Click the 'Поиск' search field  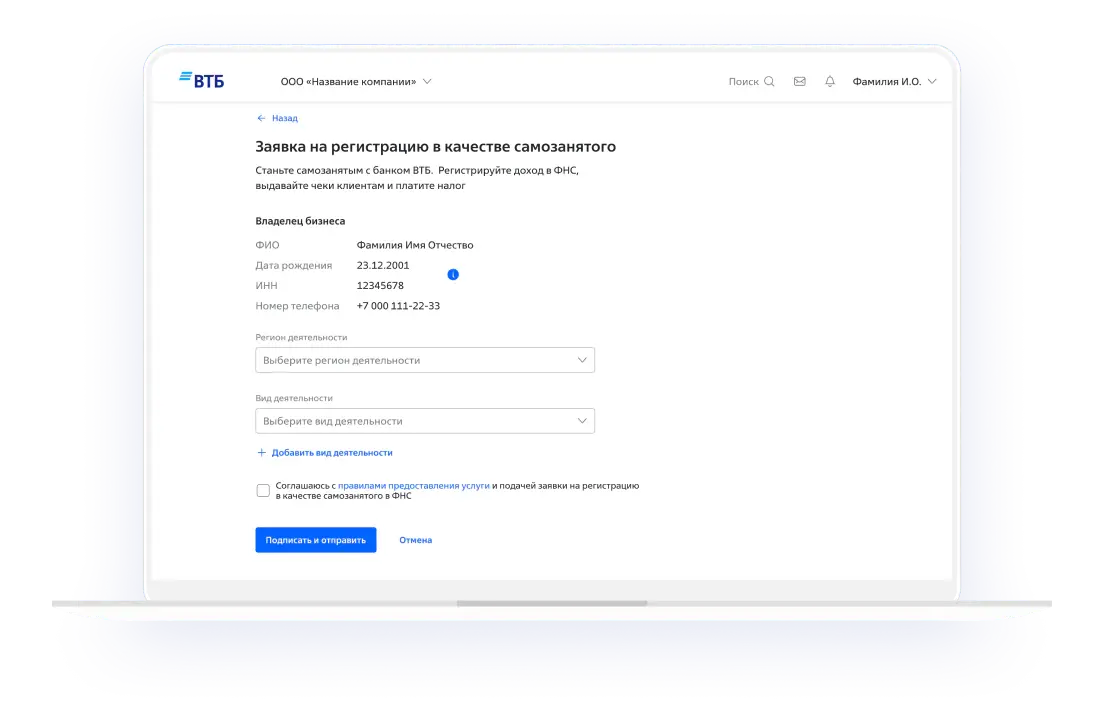(743, 82)
